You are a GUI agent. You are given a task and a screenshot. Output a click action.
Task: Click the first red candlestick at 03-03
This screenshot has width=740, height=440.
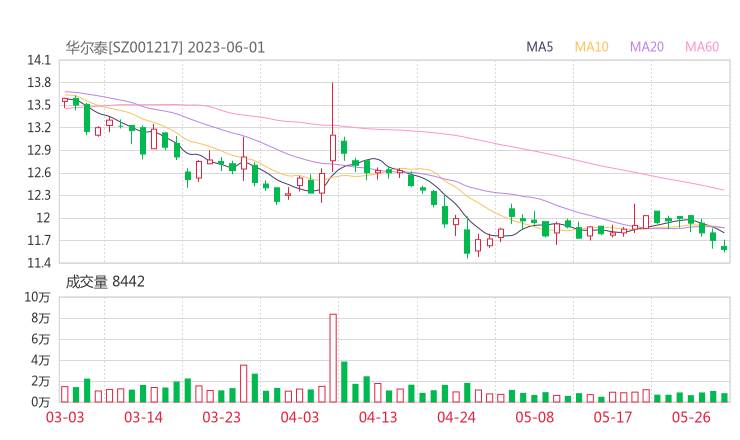[65, 100]
